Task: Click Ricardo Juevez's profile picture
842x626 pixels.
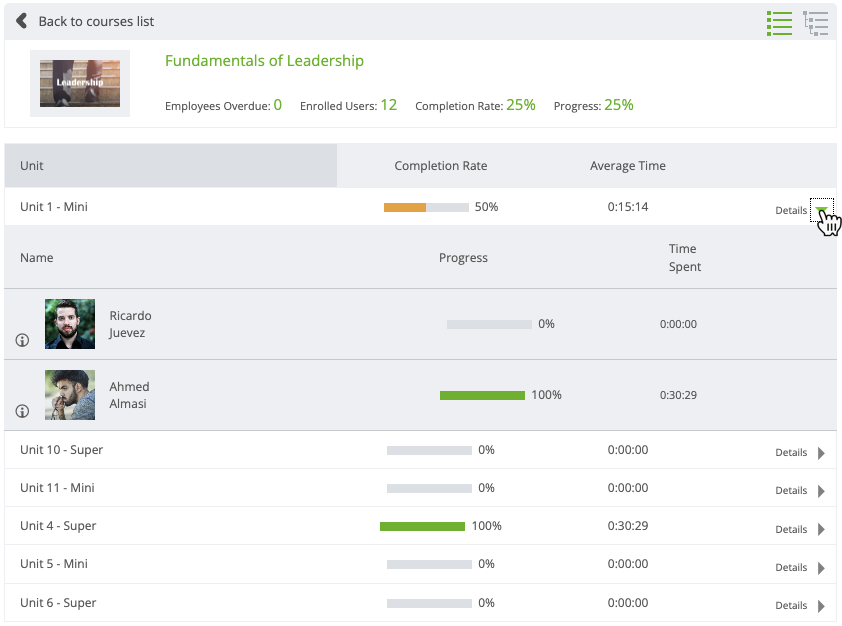Action: [x=69, y=323]
